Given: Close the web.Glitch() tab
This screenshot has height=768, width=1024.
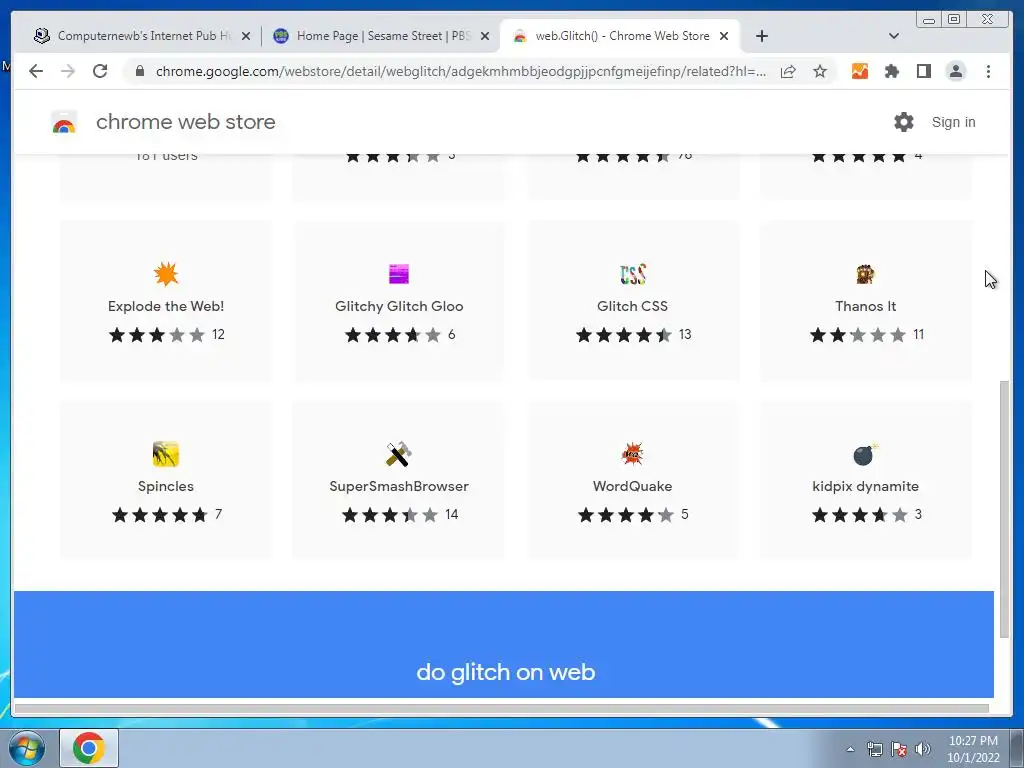Looking at the screenshot, I should pyautogui.click(x=724, y=36).
